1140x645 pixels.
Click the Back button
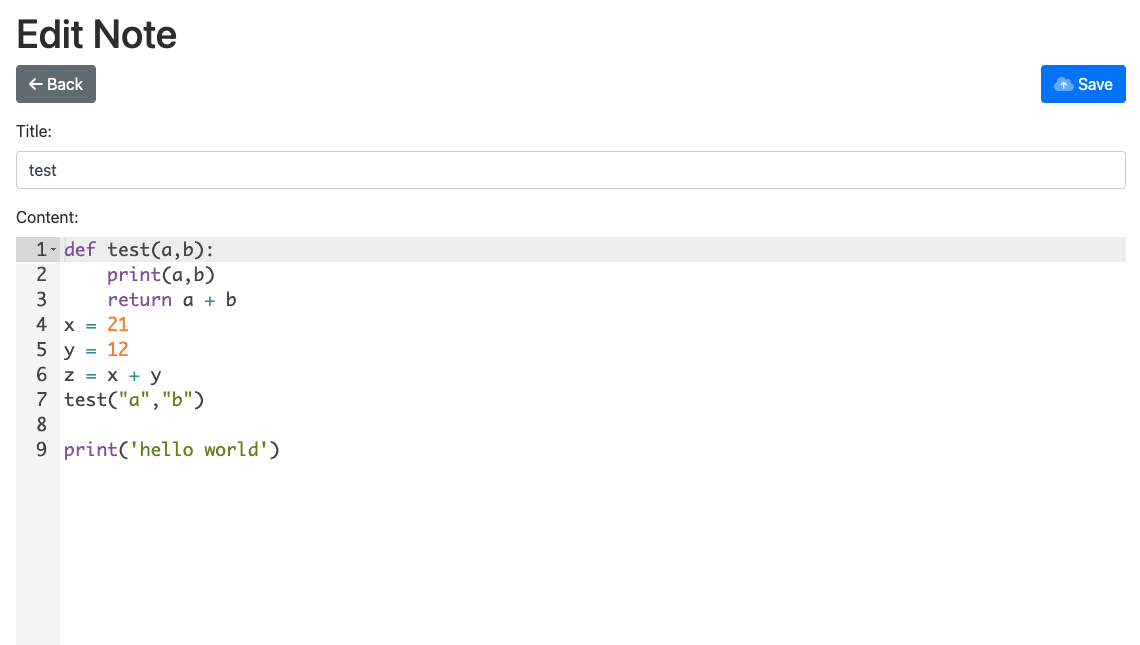56,84
